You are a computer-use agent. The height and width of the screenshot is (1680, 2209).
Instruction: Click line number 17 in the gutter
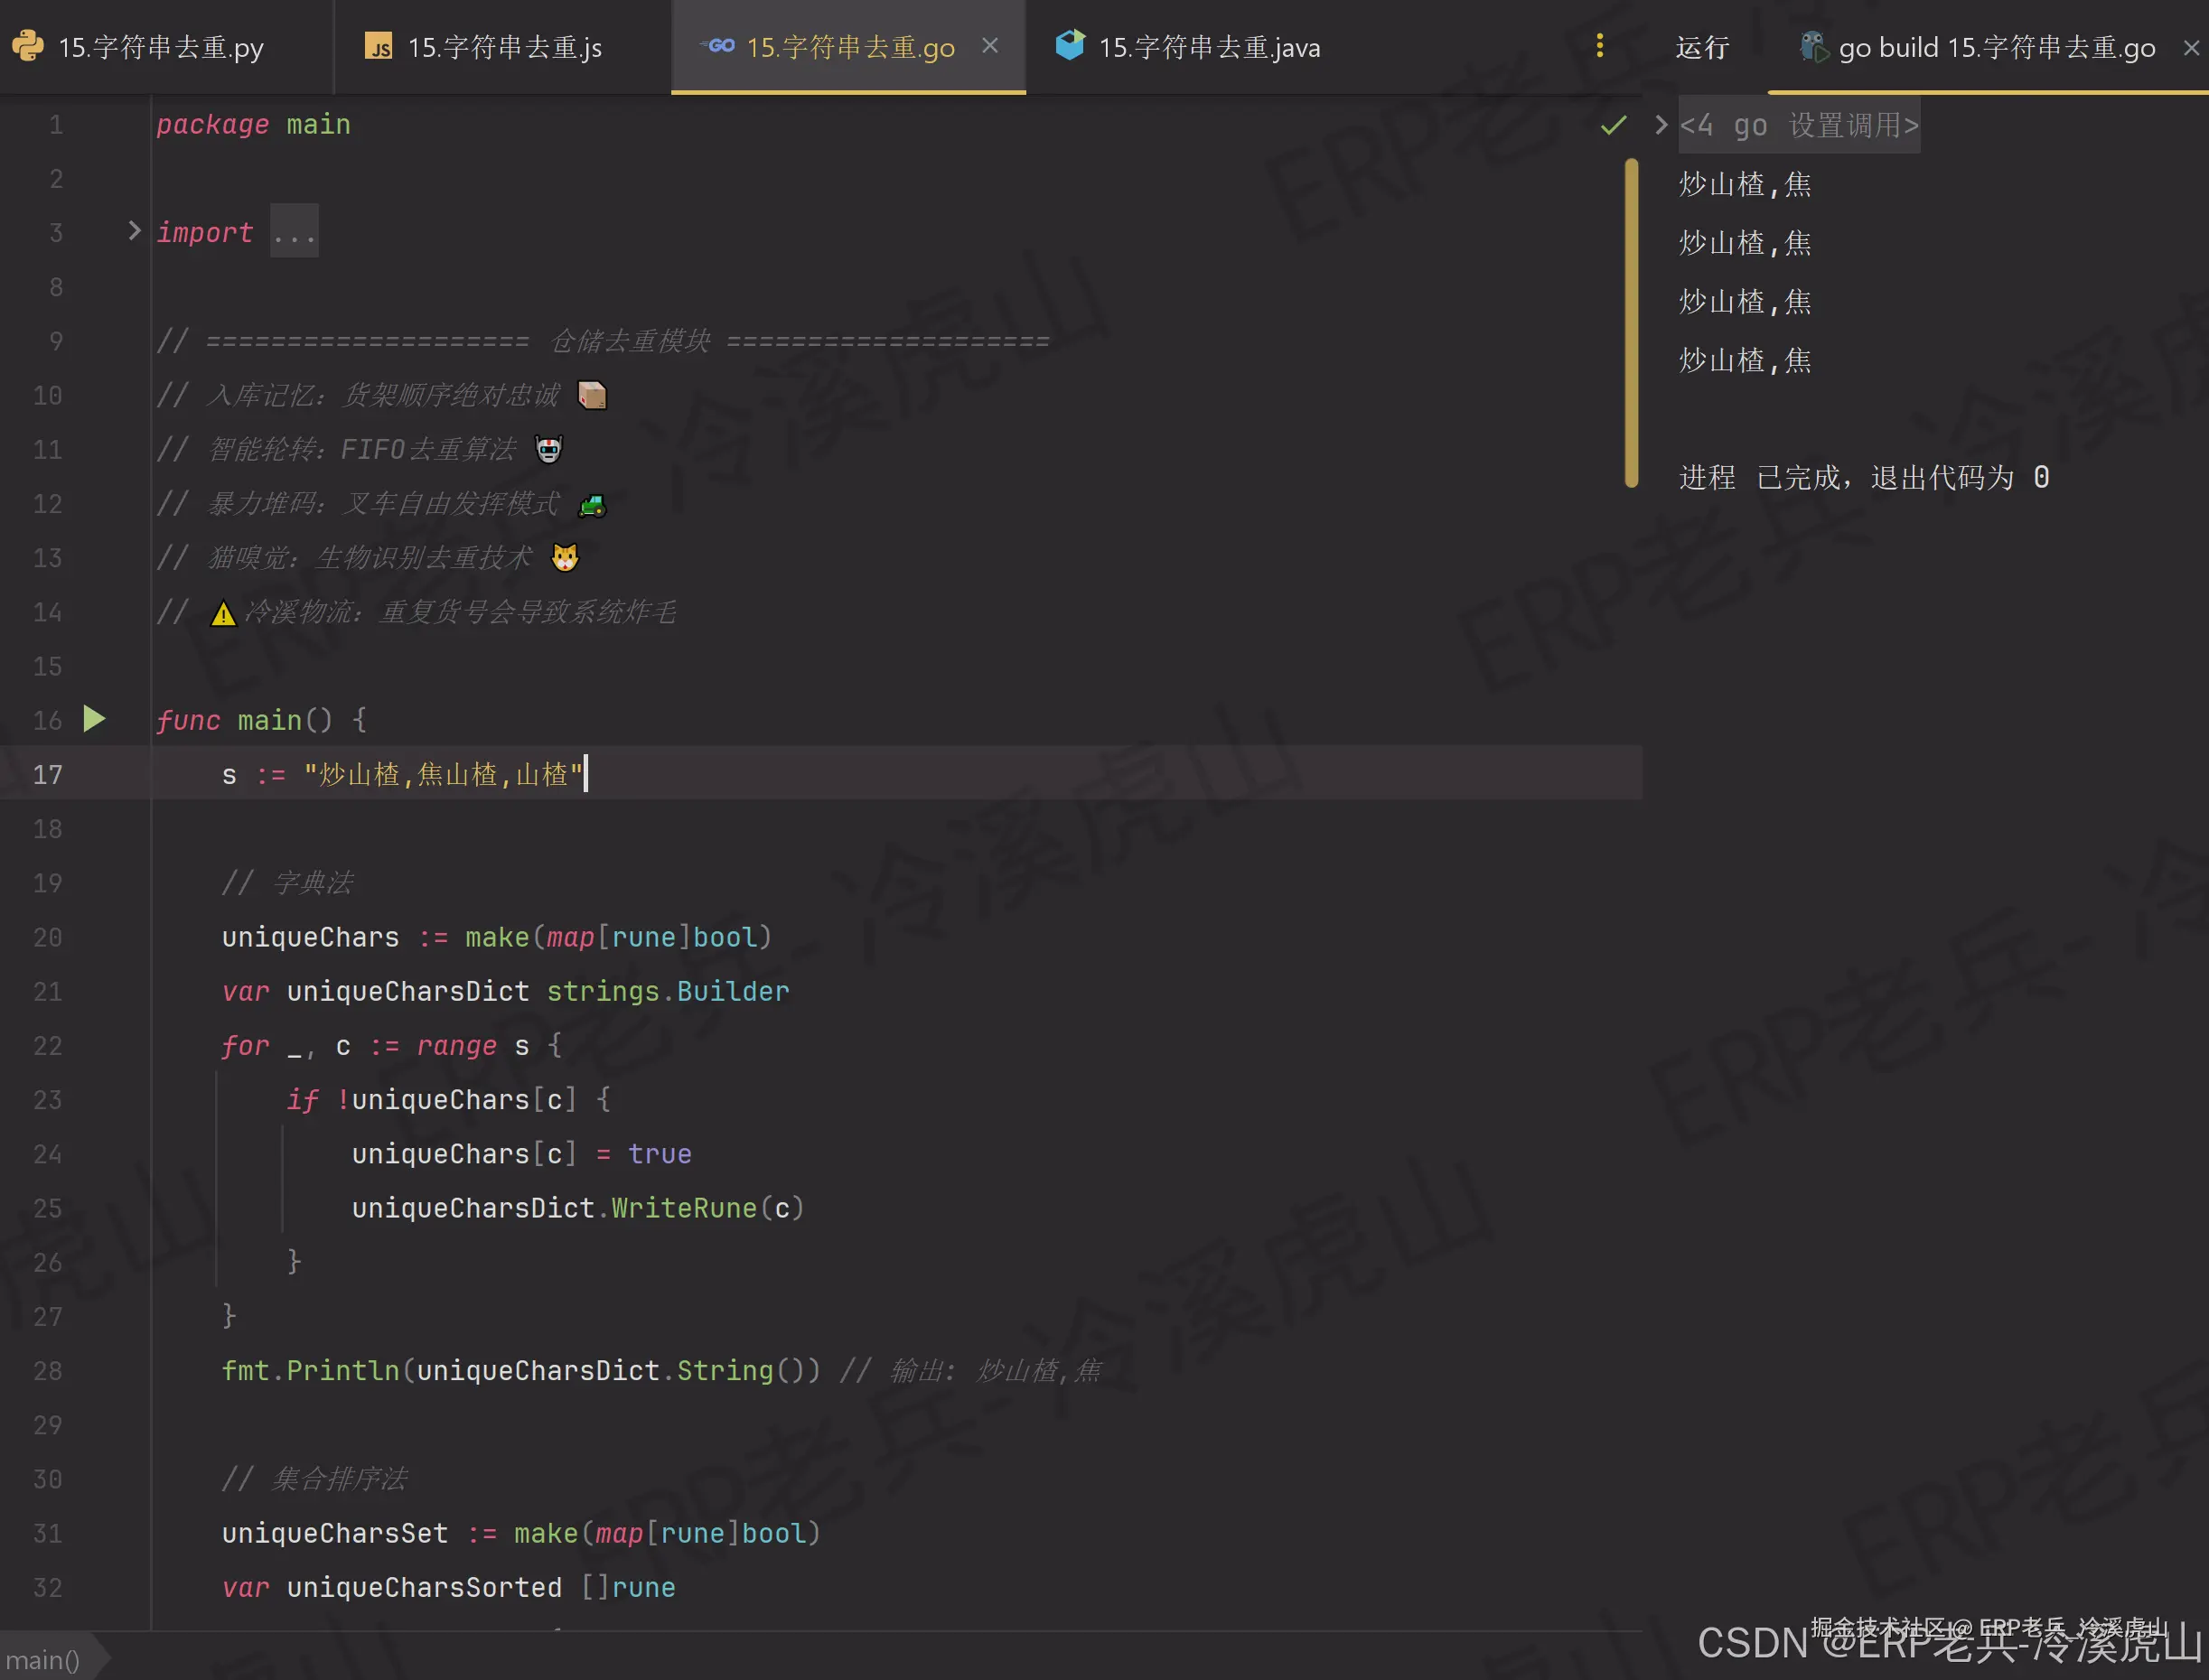47,773
